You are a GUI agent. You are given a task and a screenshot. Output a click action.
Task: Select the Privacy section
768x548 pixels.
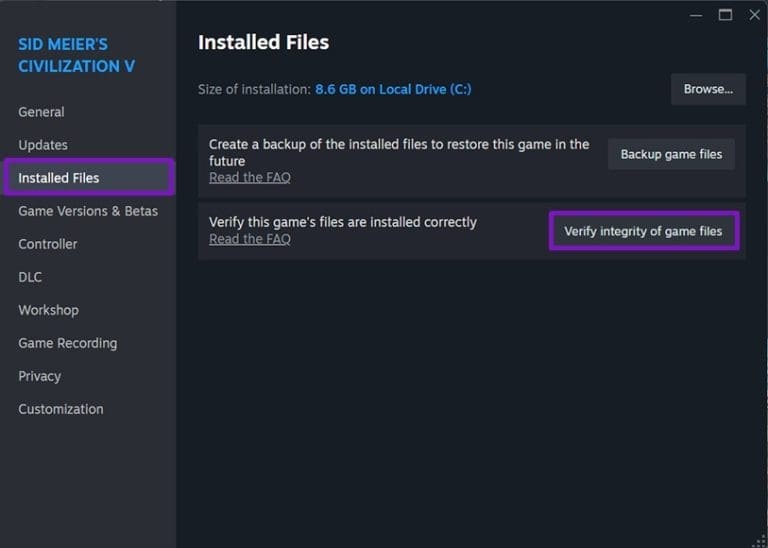pos(40,376)
